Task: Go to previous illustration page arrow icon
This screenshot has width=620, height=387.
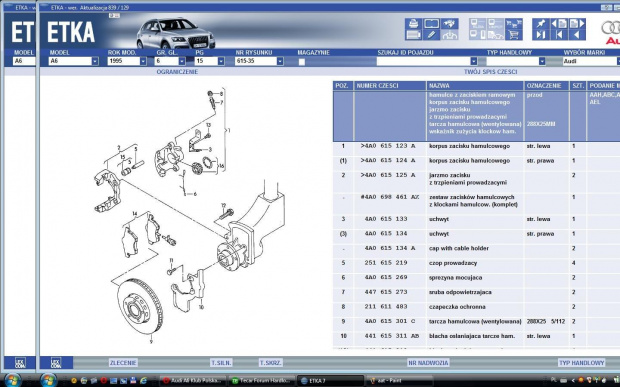Action: 559,23
